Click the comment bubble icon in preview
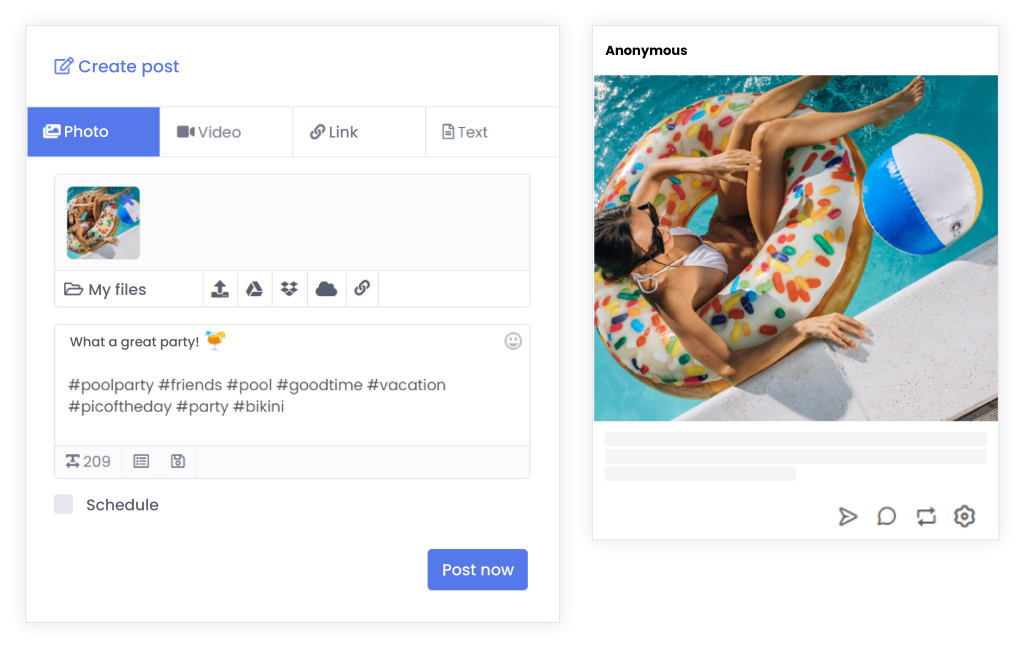Image resolution: width=1024 pixels, height=648 pixels. (886, 517)
